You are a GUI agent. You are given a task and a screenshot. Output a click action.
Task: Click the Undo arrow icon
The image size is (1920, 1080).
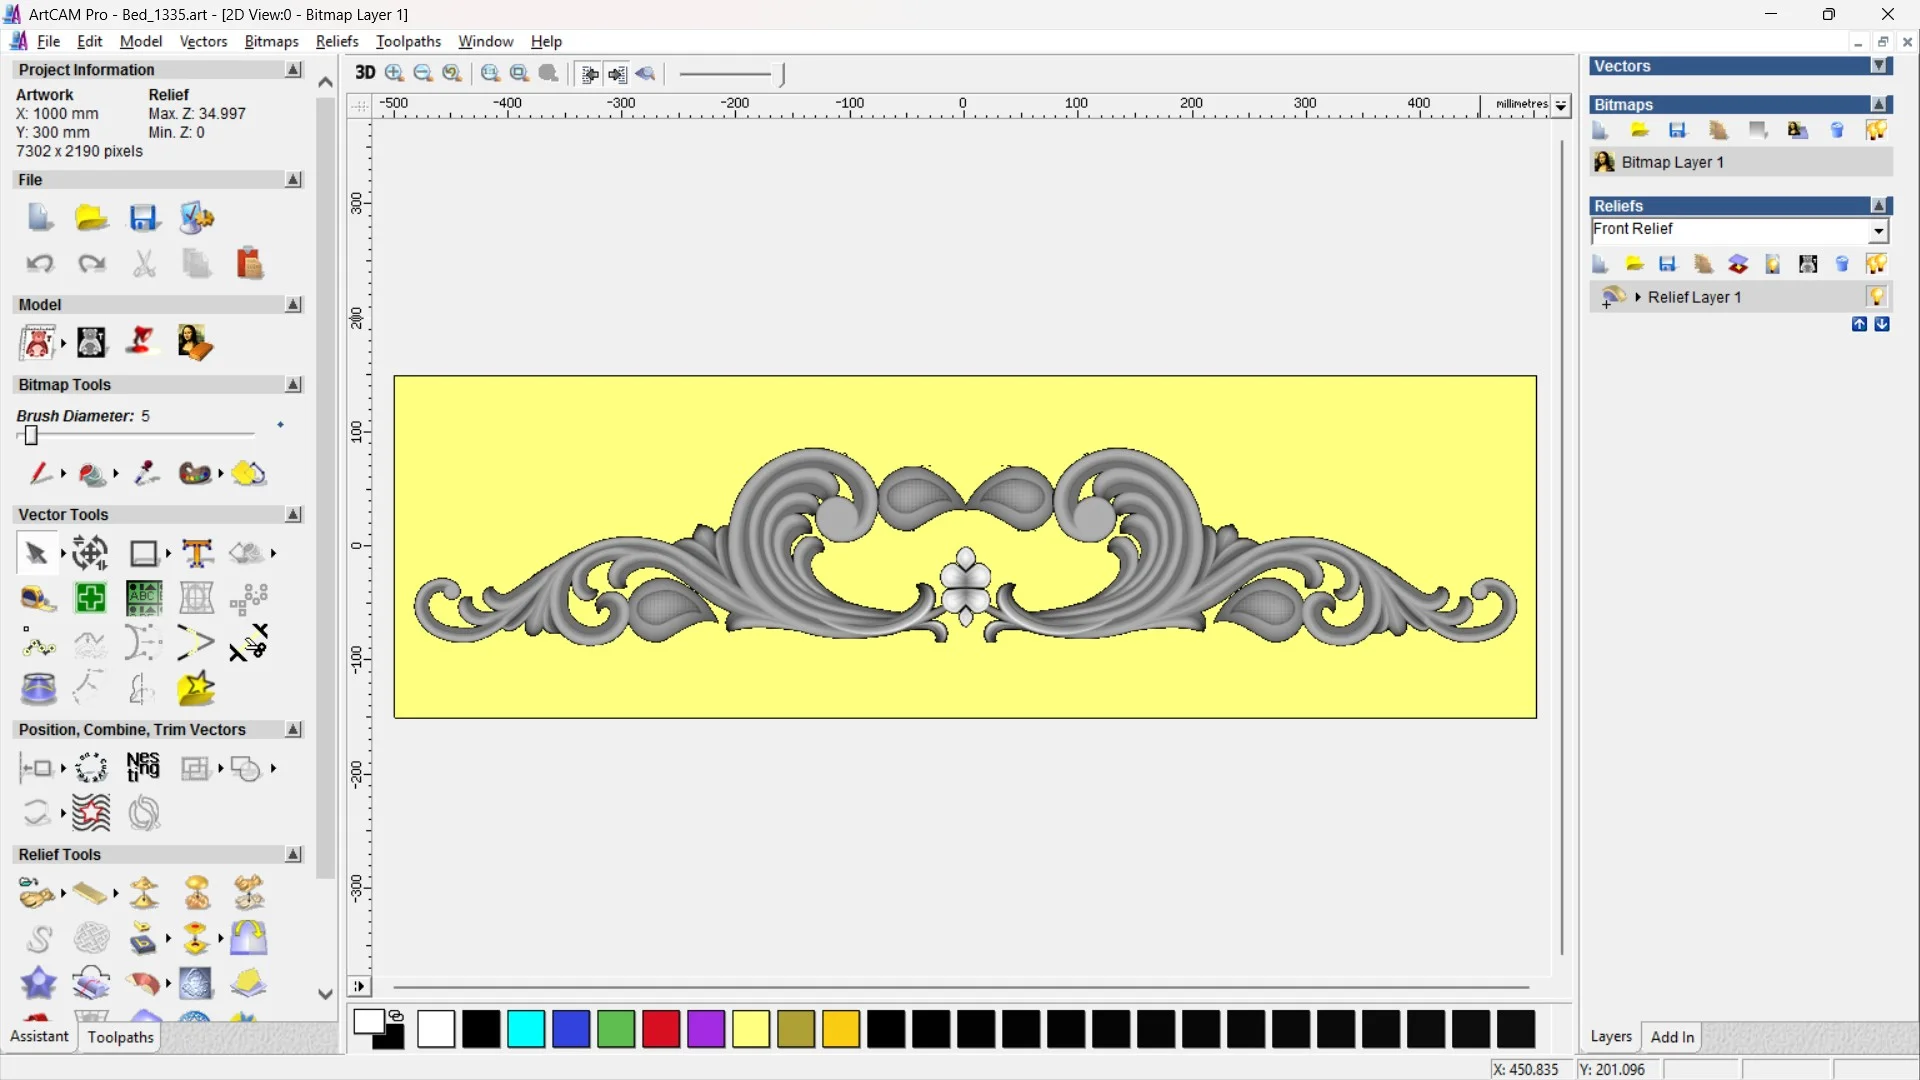click(x=39, y=263)
